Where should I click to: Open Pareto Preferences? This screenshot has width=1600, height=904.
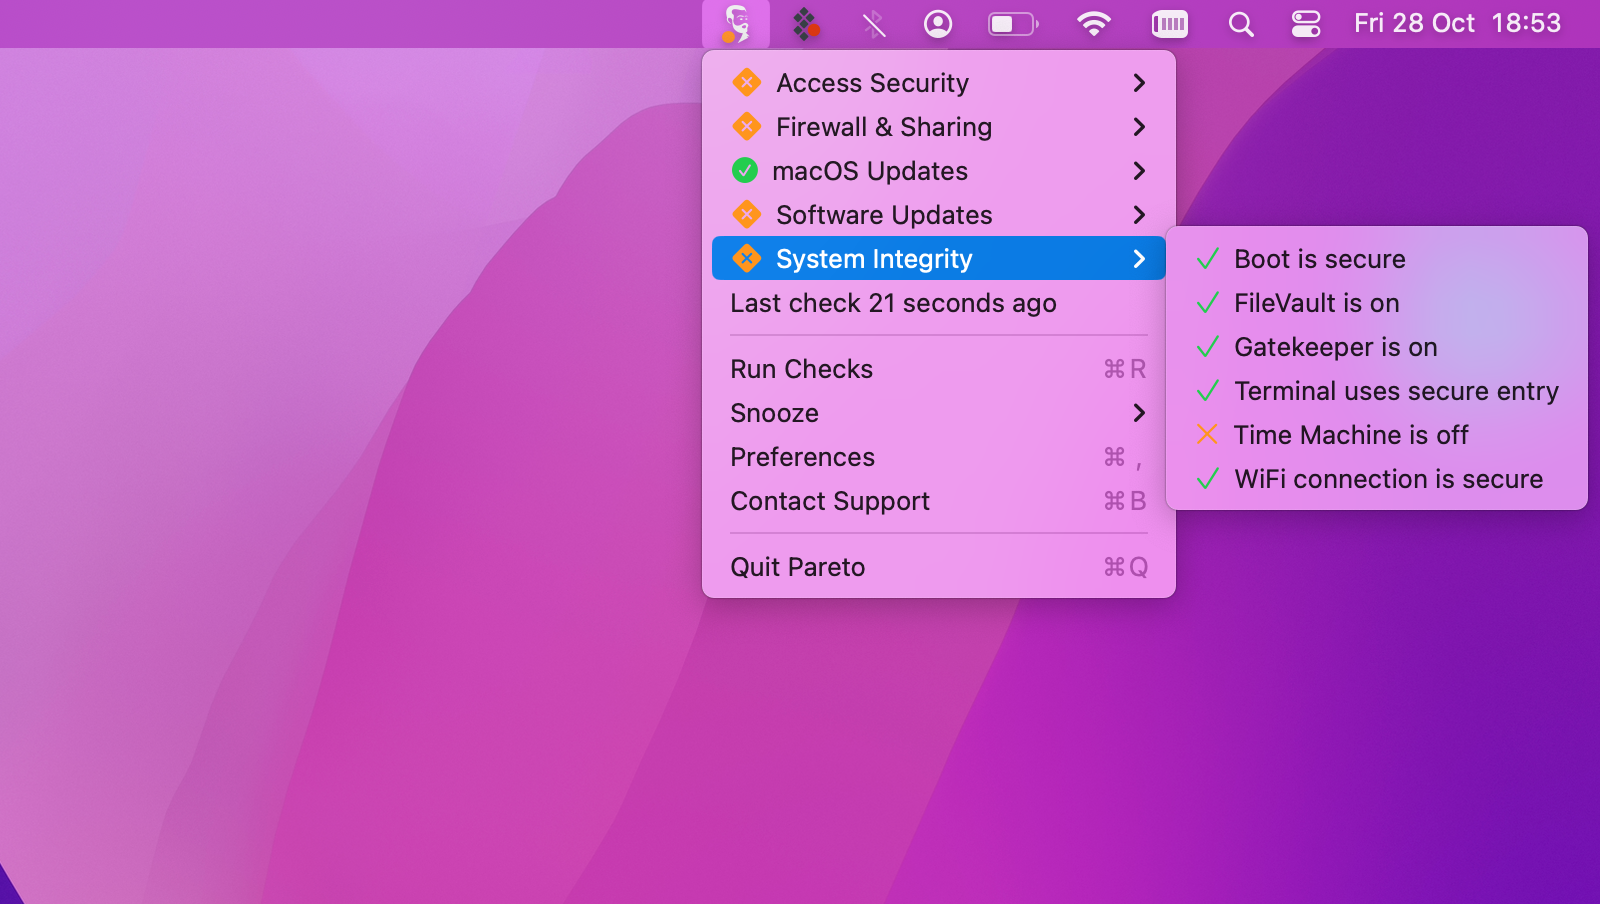tap(939, 457)
